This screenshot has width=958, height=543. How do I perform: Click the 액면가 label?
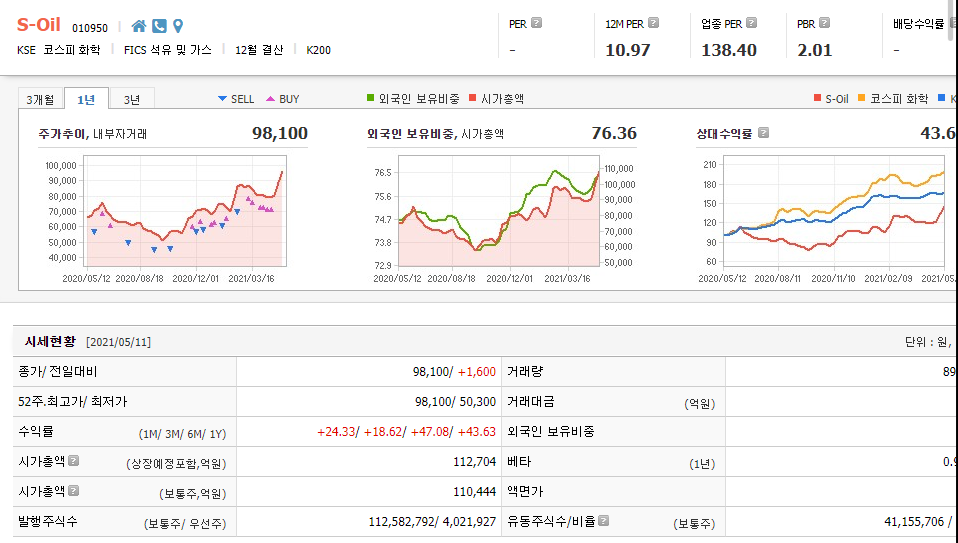tap(525, 491)
